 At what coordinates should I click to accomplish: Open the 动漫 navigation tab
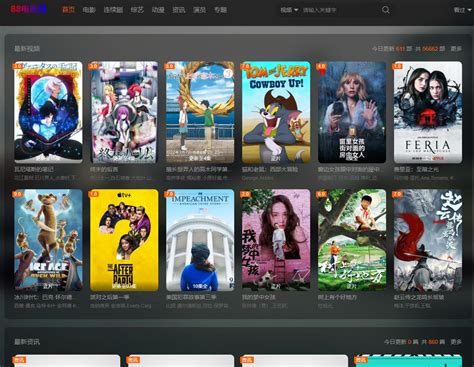tap(158, 10)
